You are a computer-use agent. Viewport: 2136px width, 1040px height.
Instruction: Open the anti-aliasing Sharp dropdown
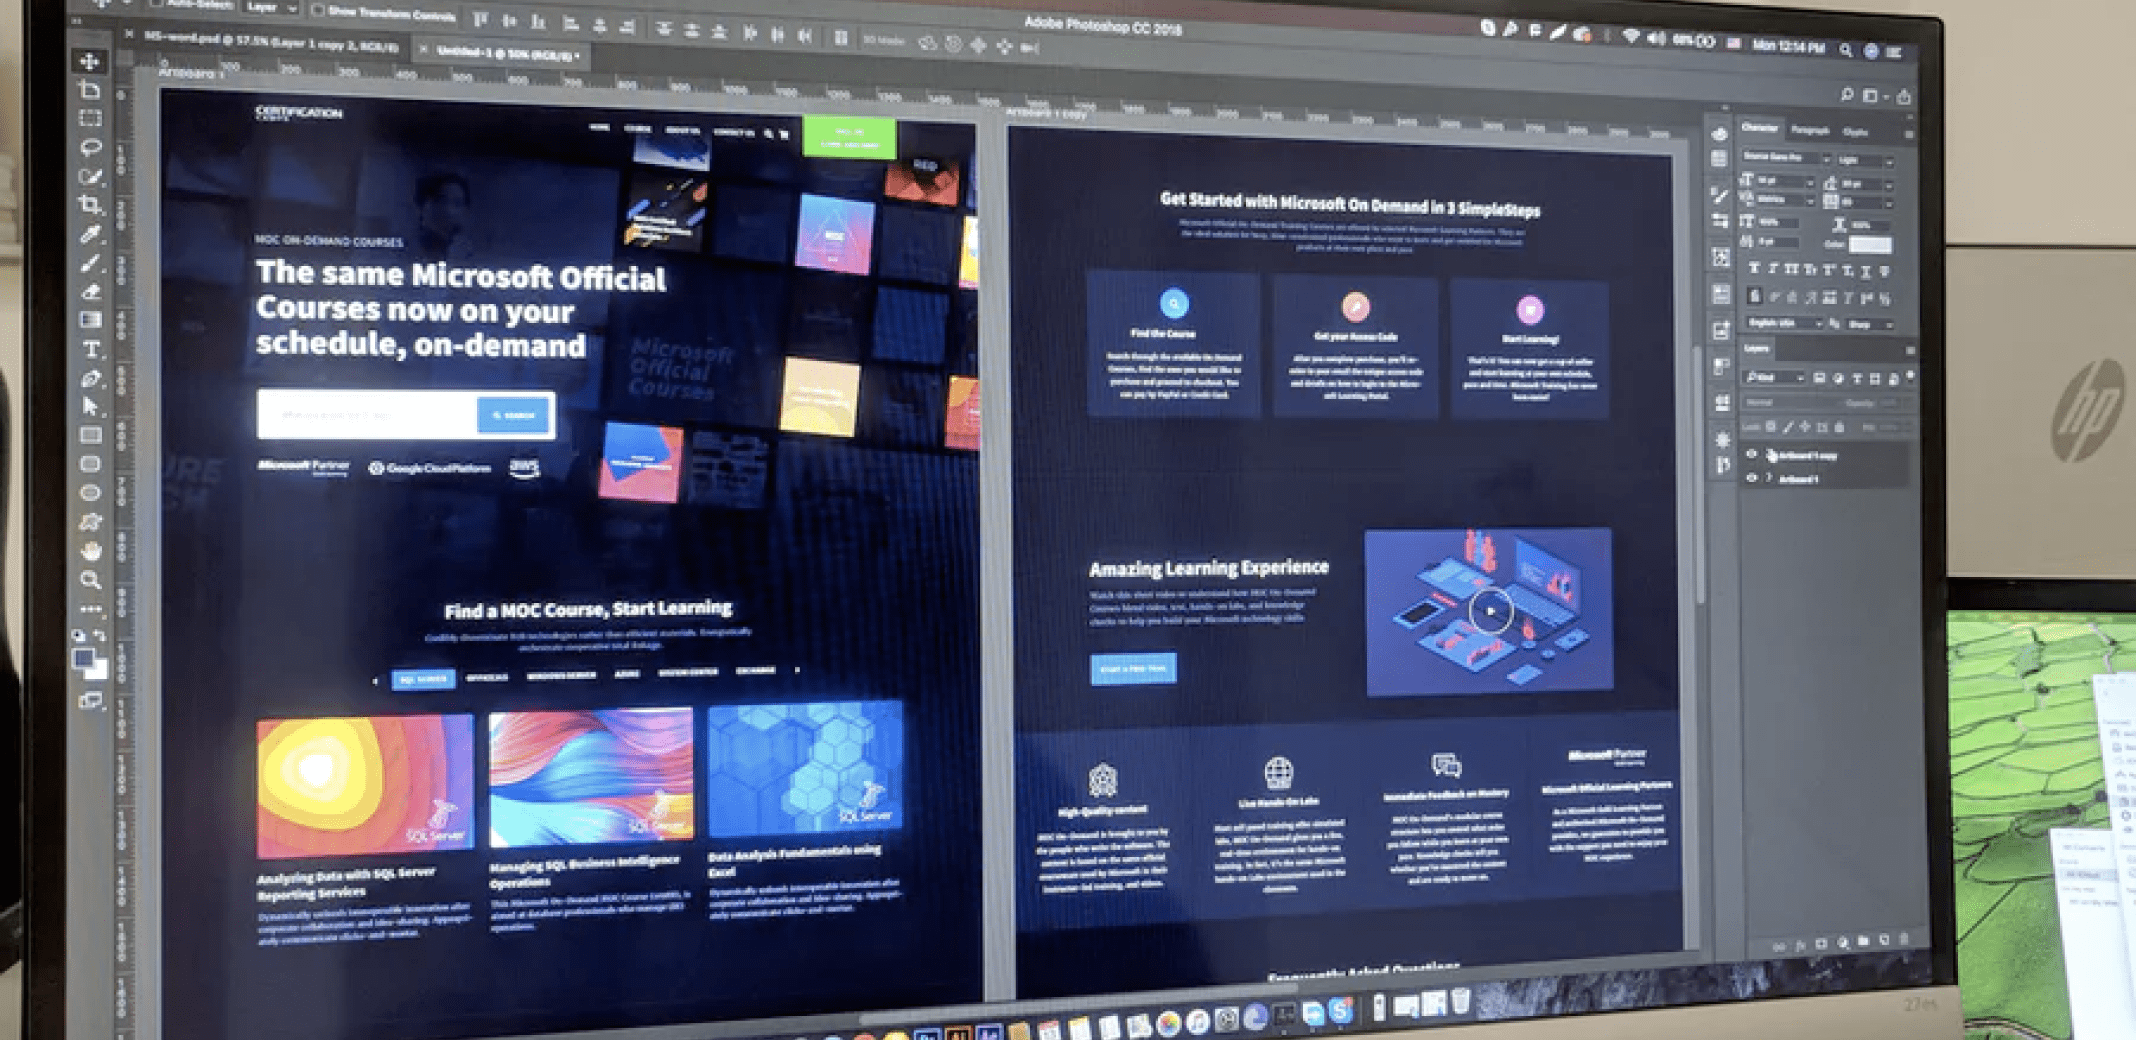pos(1869,325)
